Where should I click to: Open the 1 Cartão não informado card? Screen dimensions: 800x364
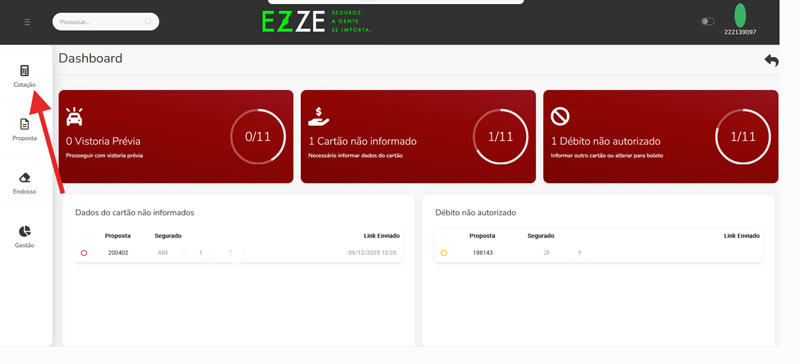[x=418, y=136]
